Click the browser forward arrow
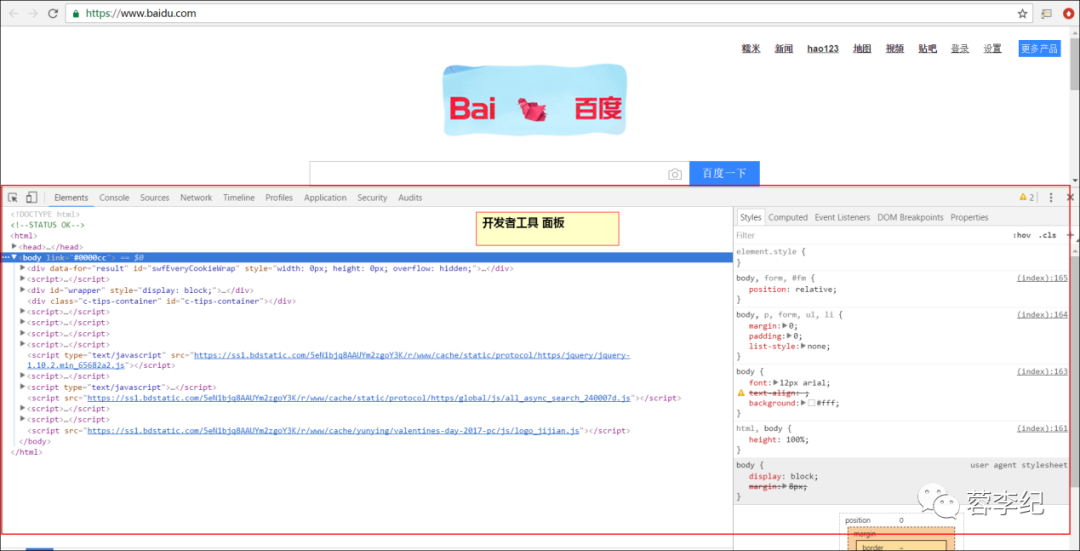 pos(32,13)
